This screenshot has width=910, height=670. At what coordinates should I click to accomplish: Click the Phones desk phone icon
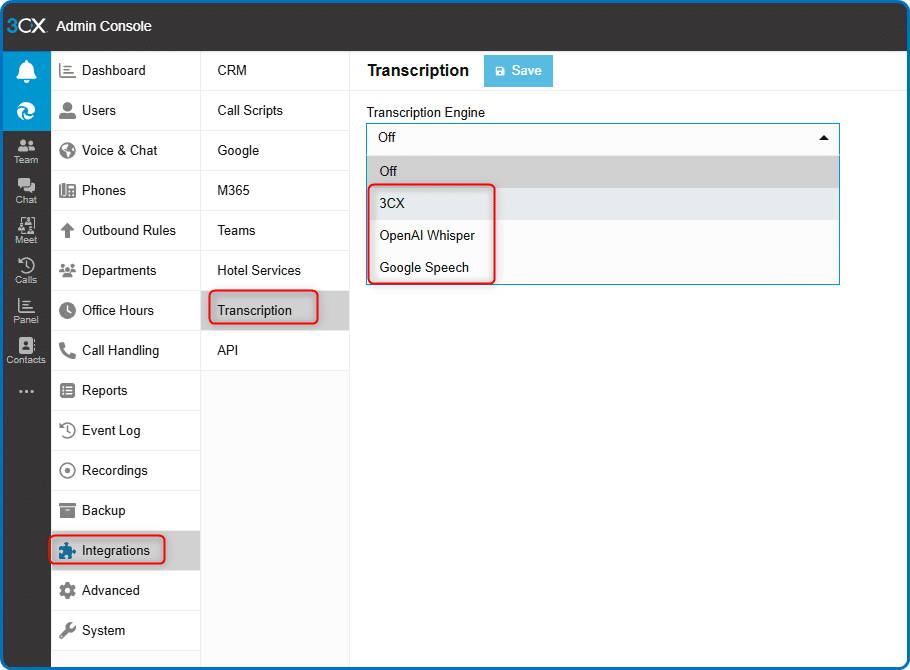point(67,190)
